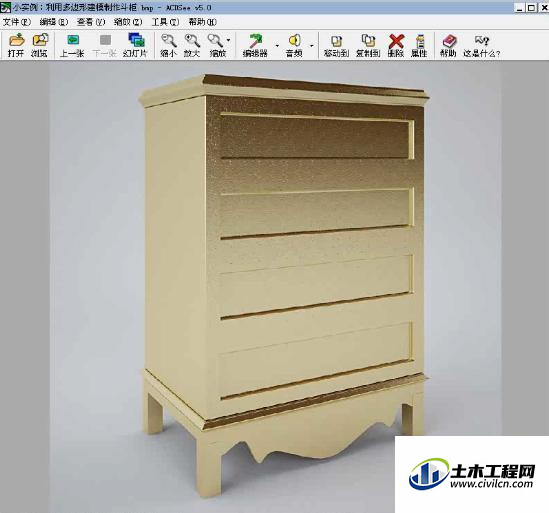Open 属性 properties
The width and height of the screenshot is (549, 513).
(419, 45)
